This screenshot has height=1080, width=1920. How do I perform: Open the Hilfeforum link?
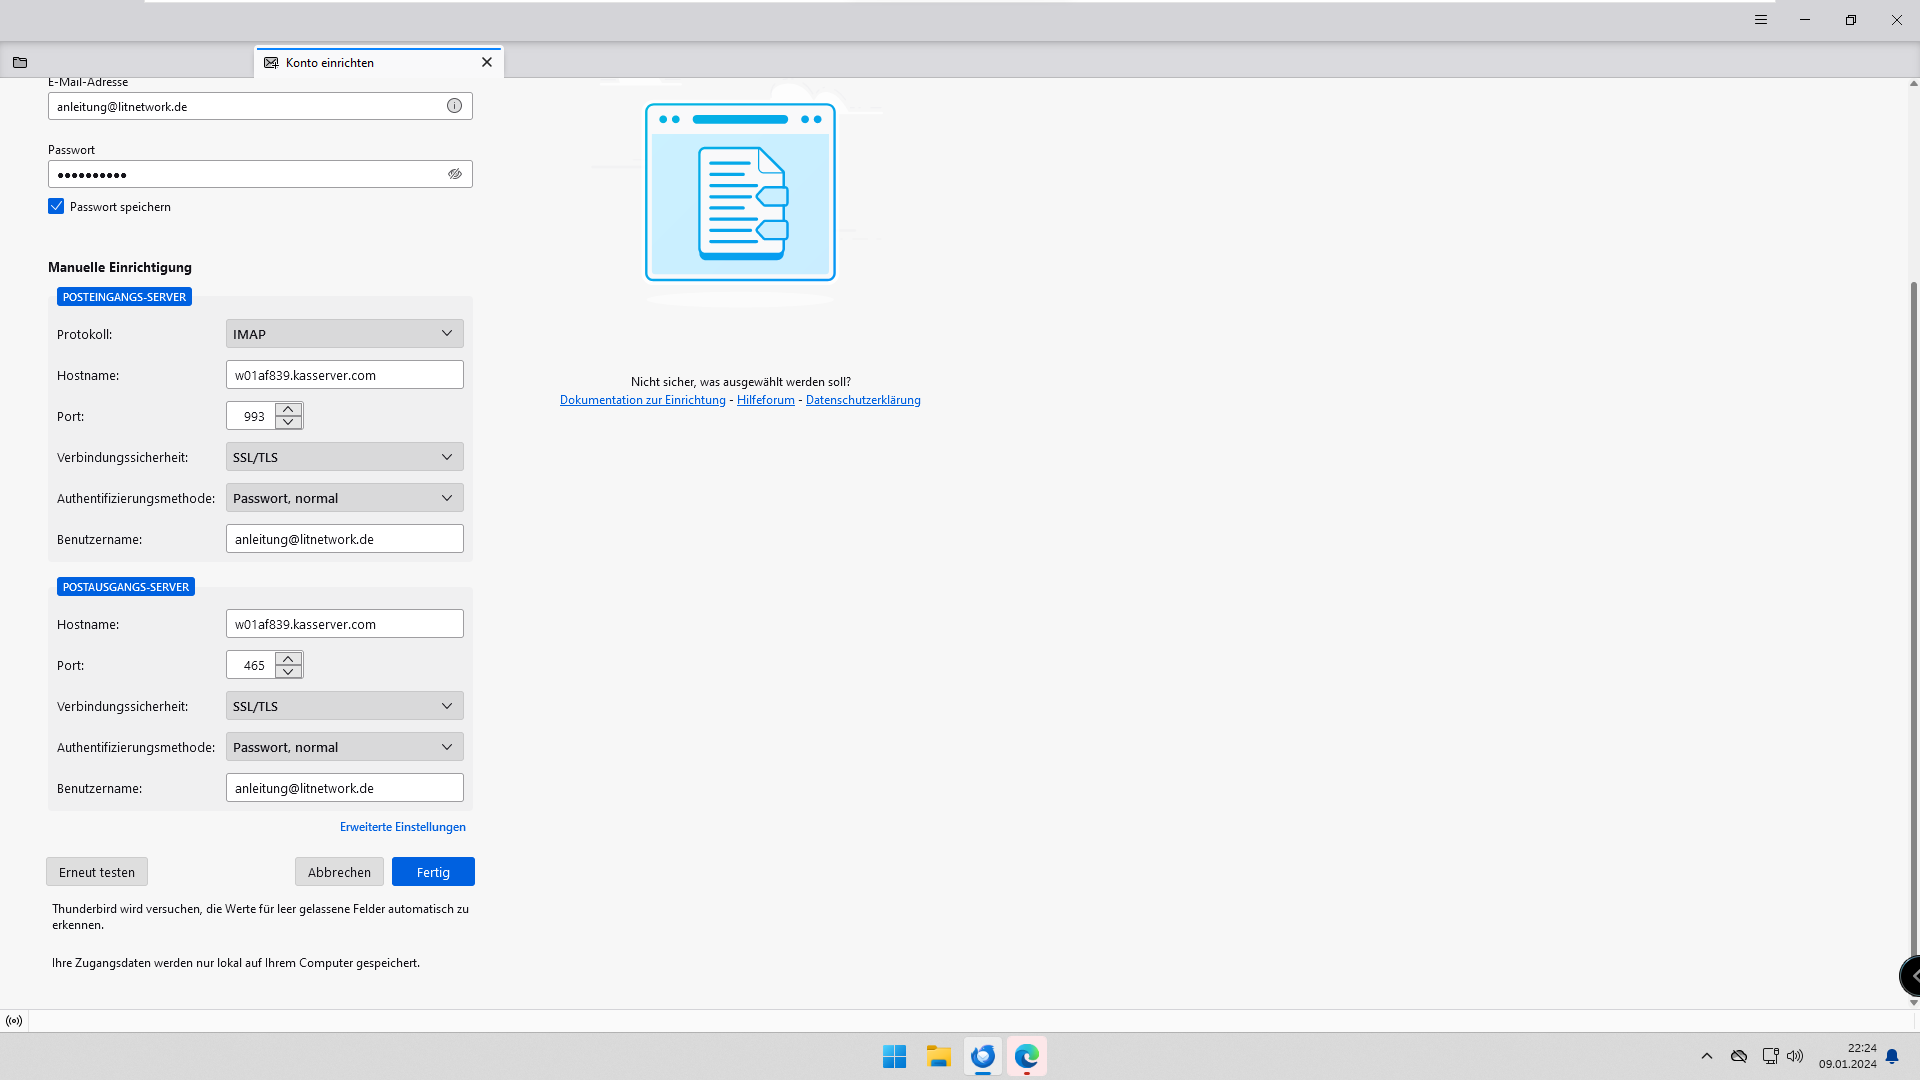coord(765,399)
